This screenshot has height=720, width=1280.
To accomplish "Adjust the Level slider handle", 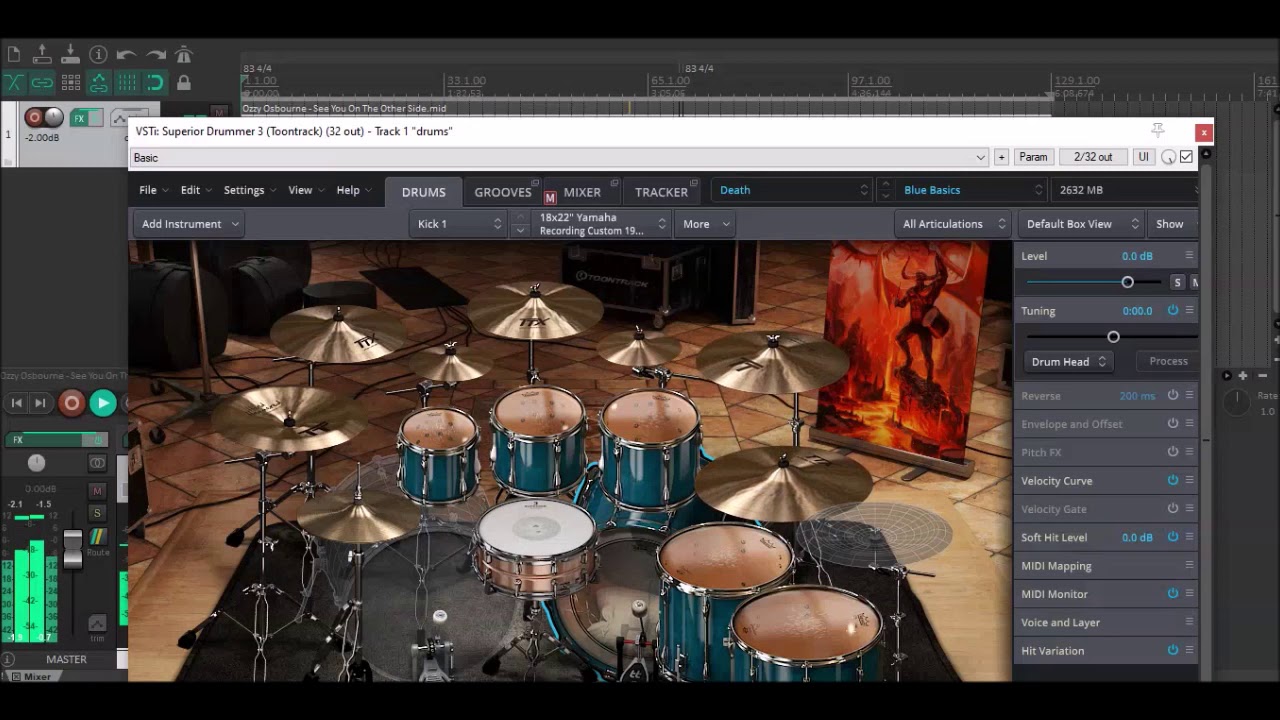I will 1127,282.
